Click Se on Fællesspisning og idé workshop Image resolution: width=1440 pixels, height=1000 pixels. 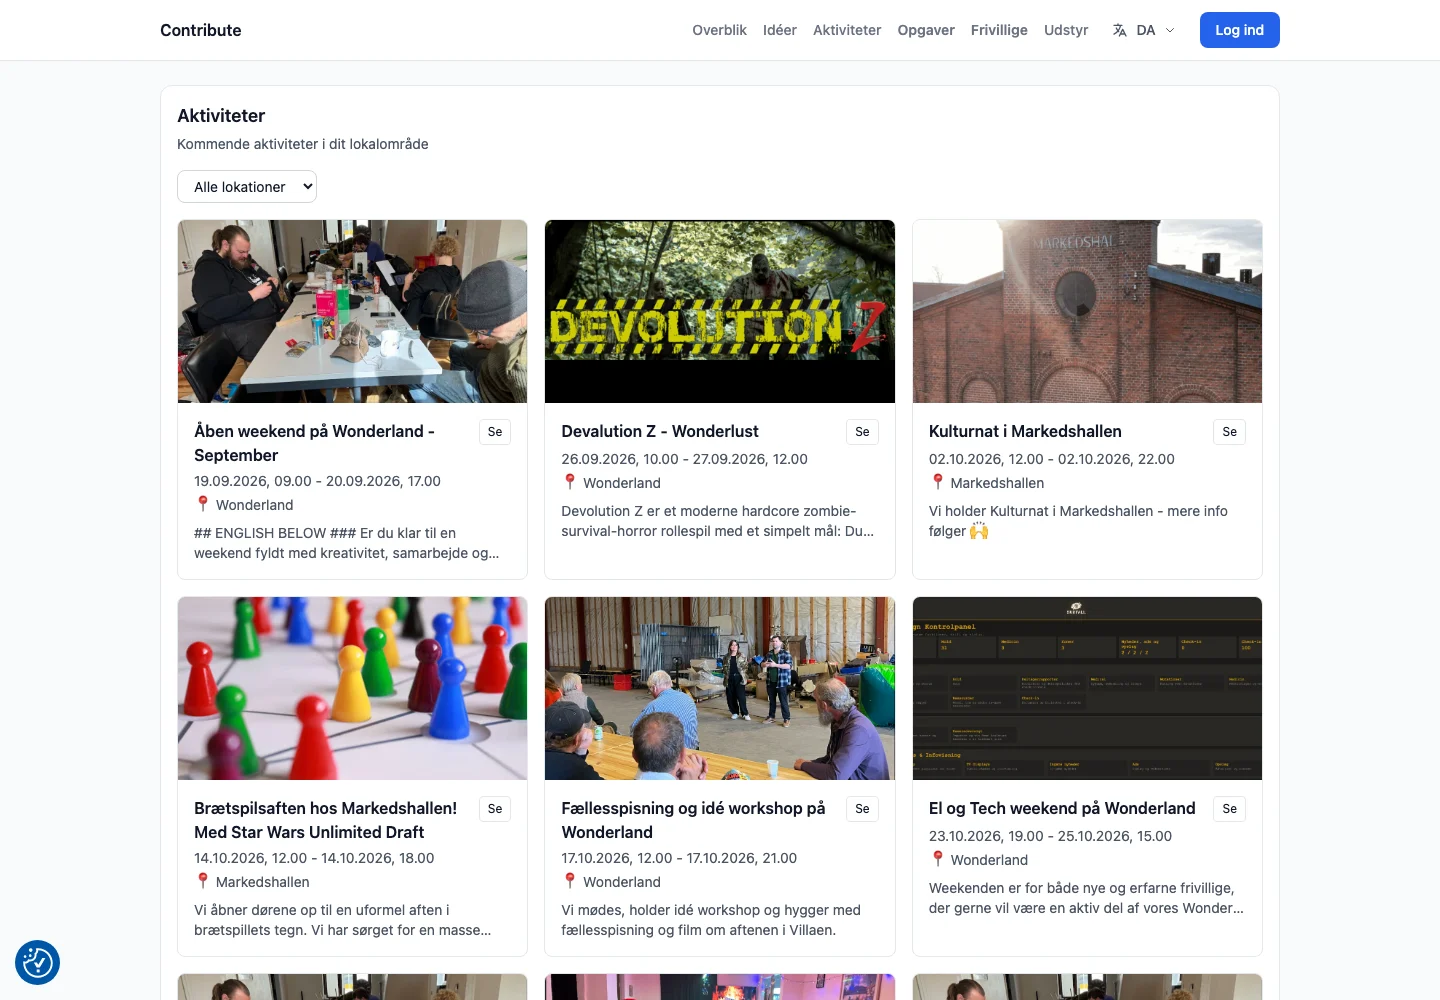pyautogui.click(x=862, y=809)
